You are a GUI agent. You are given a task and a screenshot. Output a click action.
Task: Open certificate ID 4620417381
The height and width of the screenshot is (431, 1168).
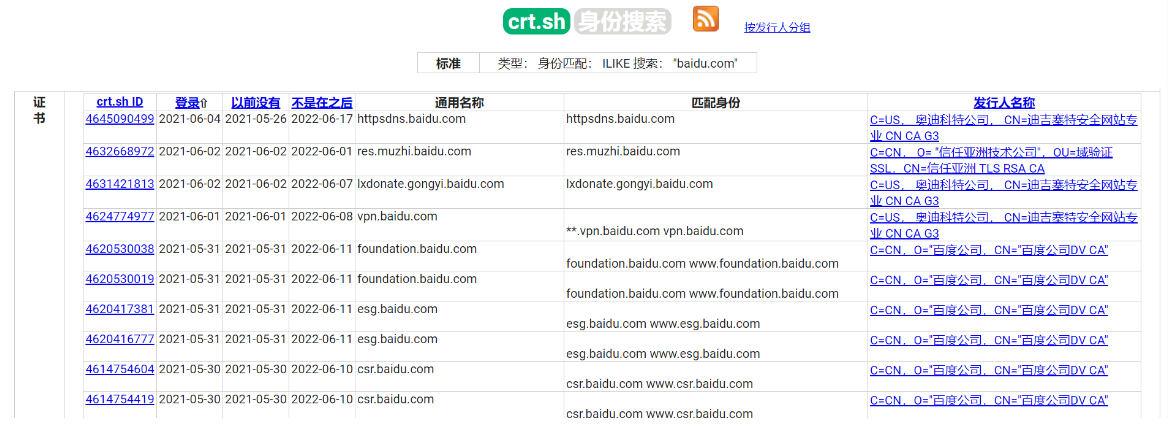pyautogui.click(x=120, y=309)
